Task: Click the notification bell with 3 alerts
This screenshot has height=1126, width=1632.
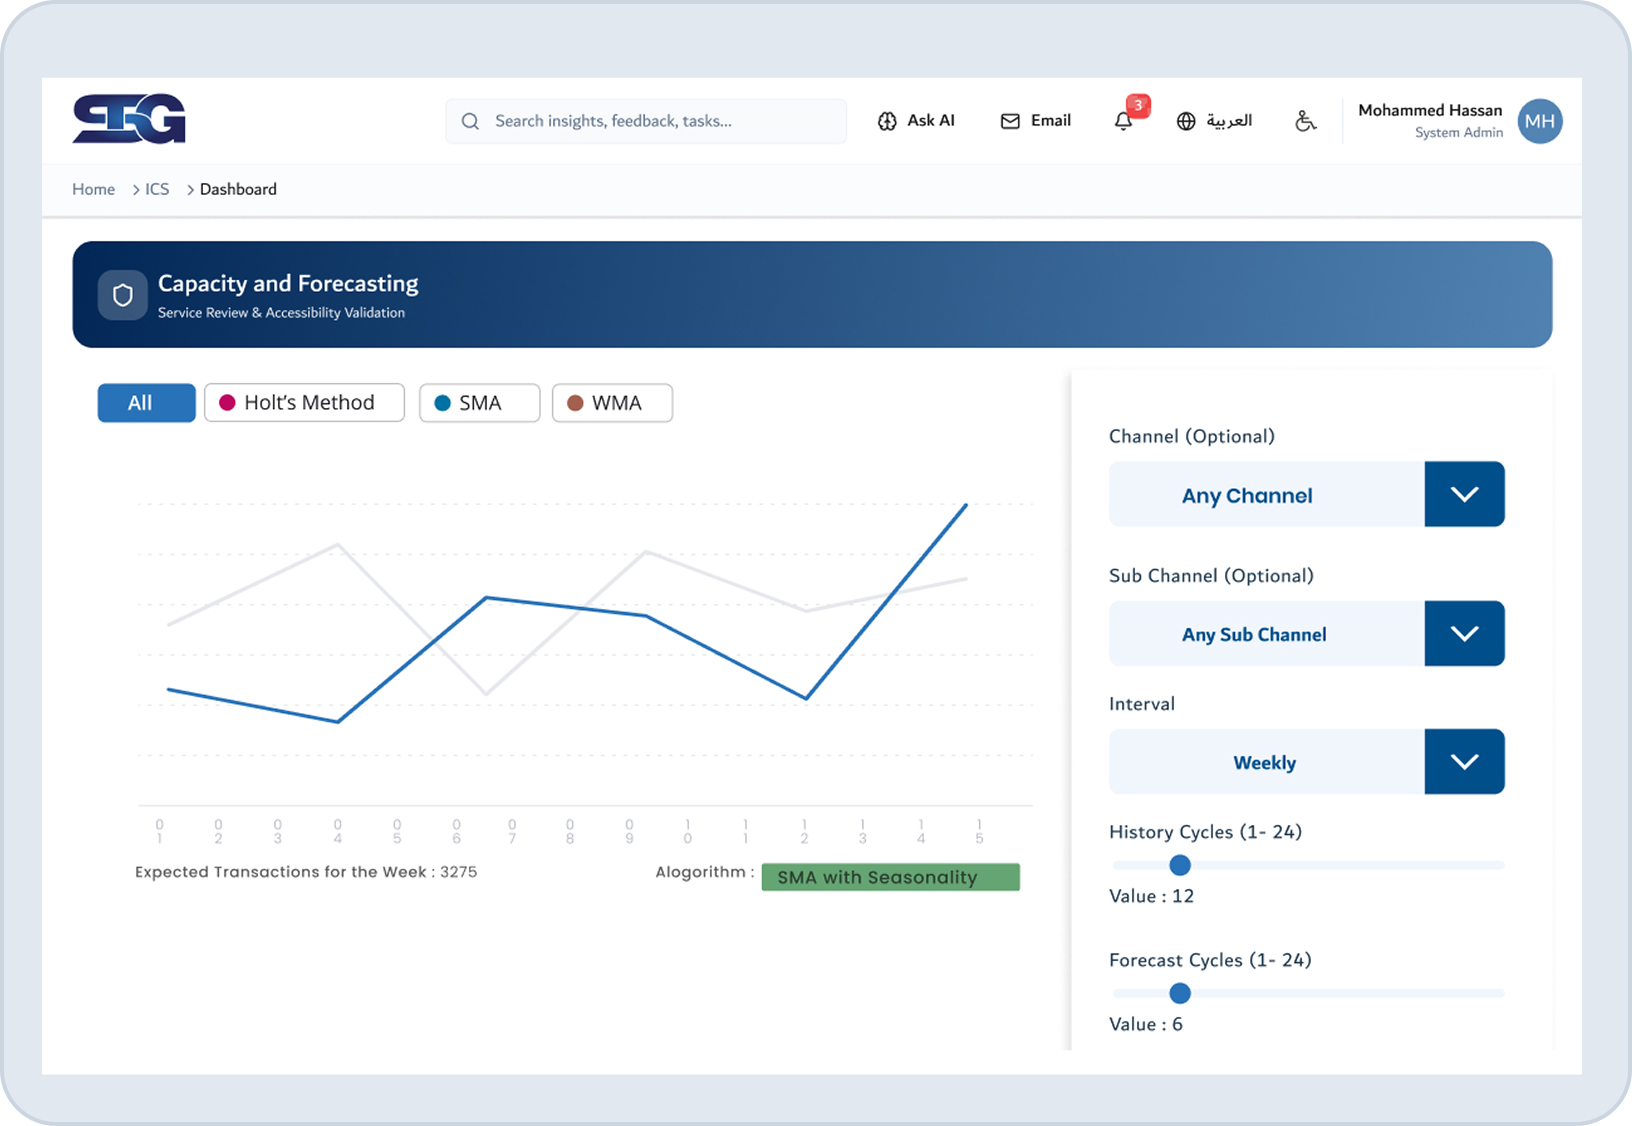Action: [x=1124, y=121]
